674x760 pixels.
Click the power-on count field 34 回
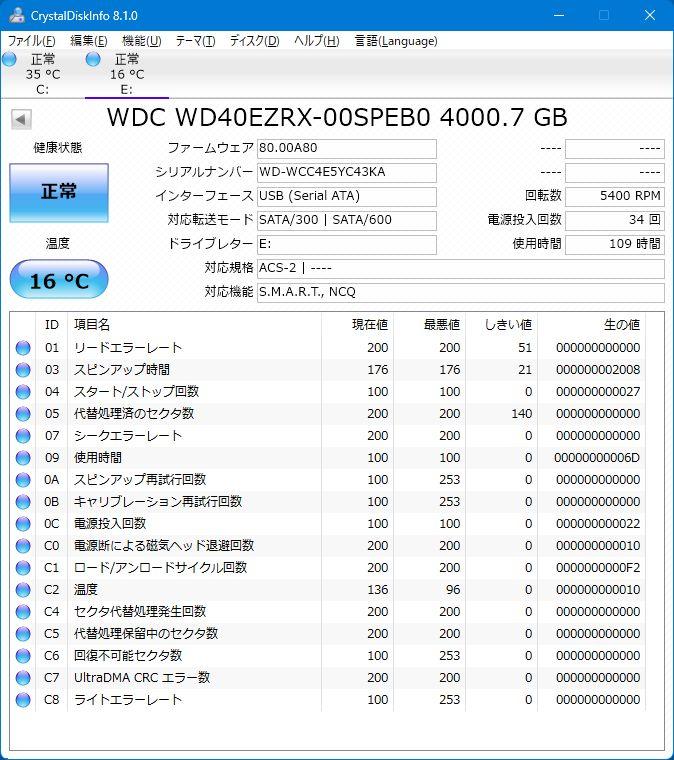[614, 220]
